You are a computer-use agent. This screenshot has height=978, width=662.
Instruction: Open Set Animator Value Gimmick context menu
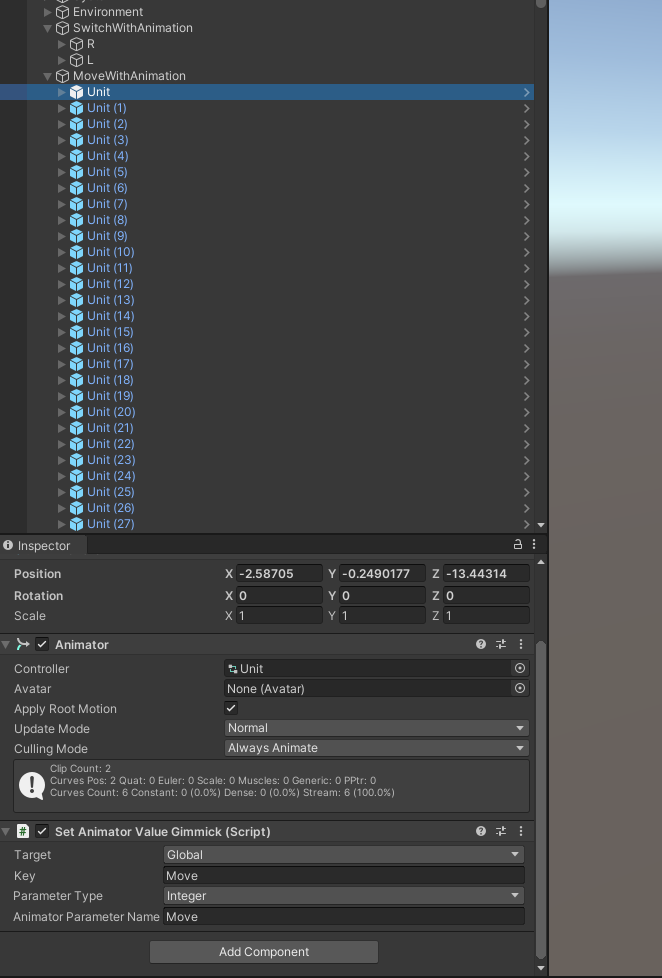520,831
